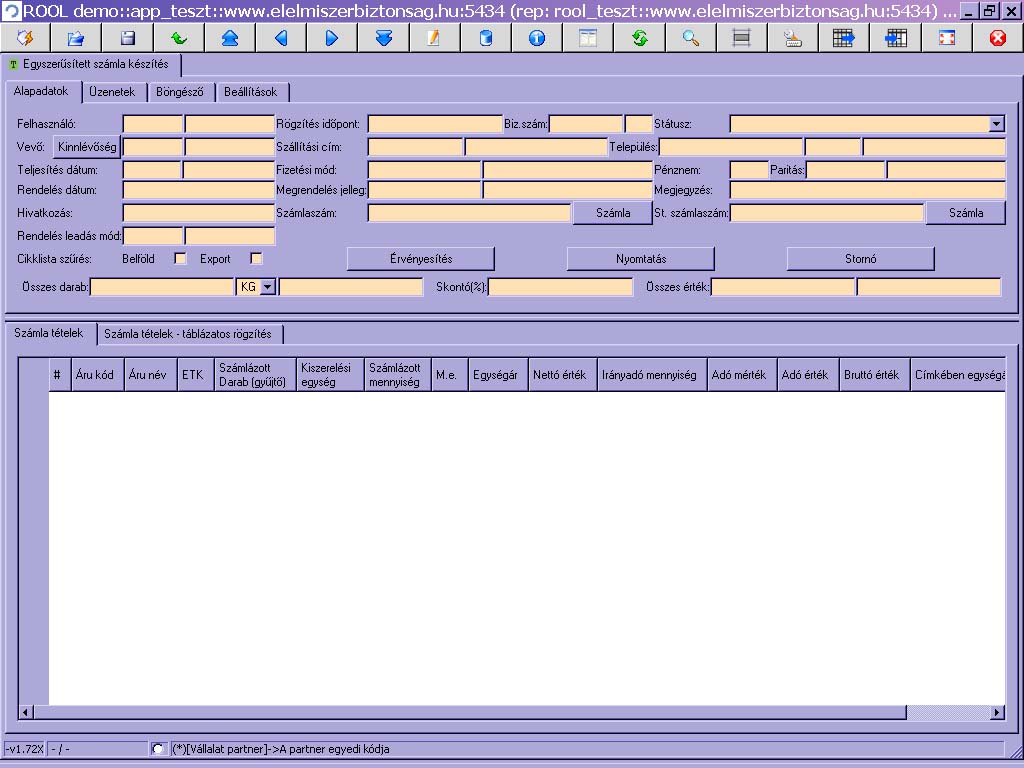Click the floppy disk save icon
The image size is (1024, 768).
click(x=128, y=38)
